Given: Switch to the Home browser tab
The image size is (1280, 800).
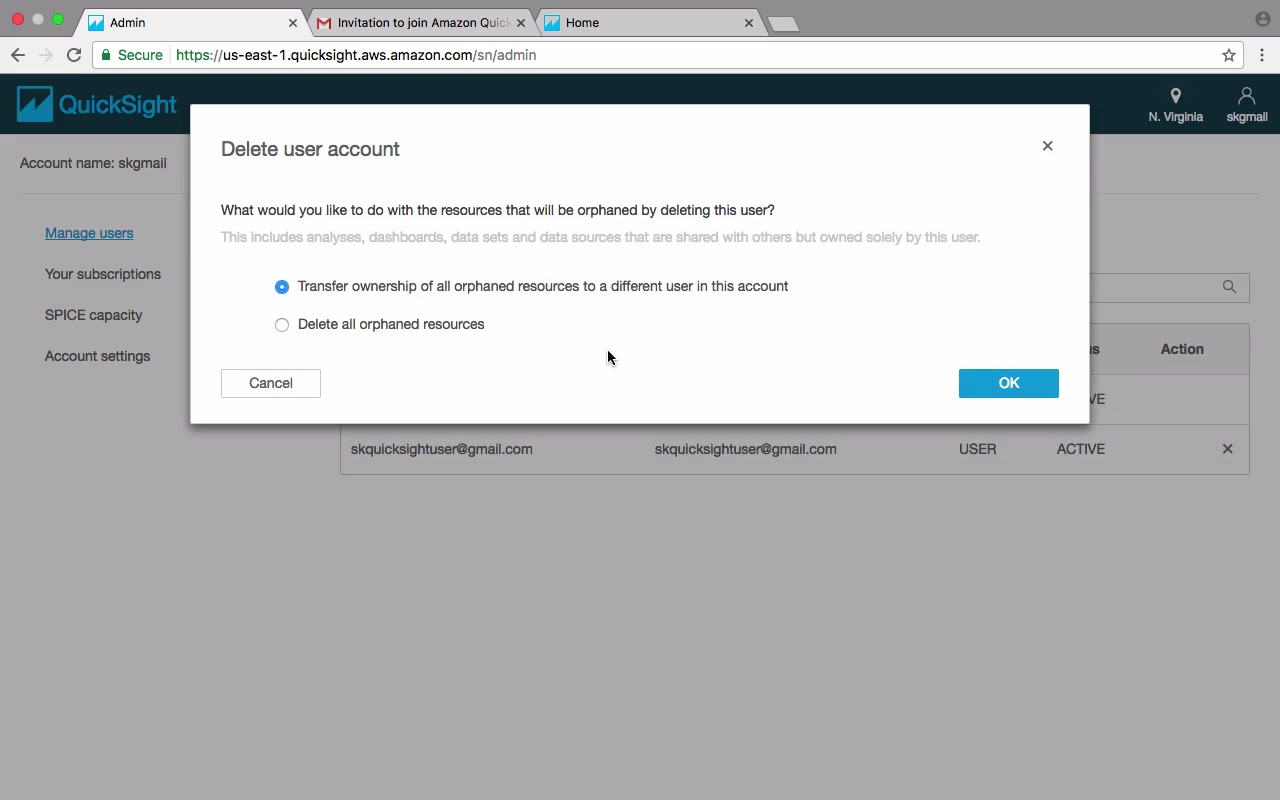Looking at the screenshot, I should pos(650,22).
